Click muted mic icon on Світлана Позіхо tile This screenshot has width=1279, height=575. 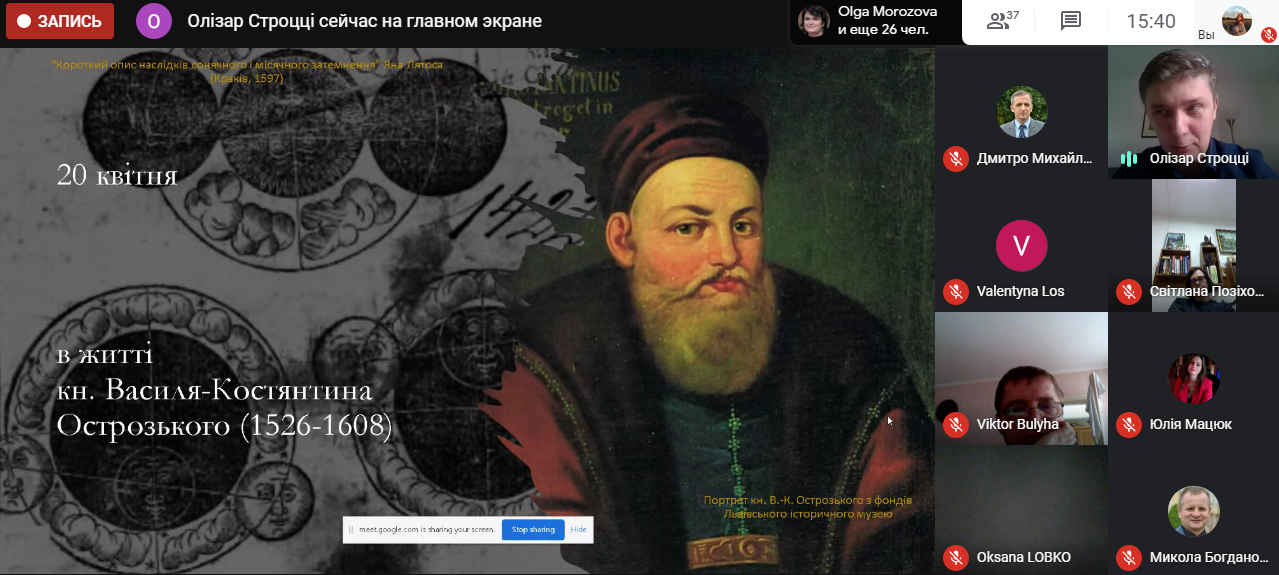point(1129,291)
